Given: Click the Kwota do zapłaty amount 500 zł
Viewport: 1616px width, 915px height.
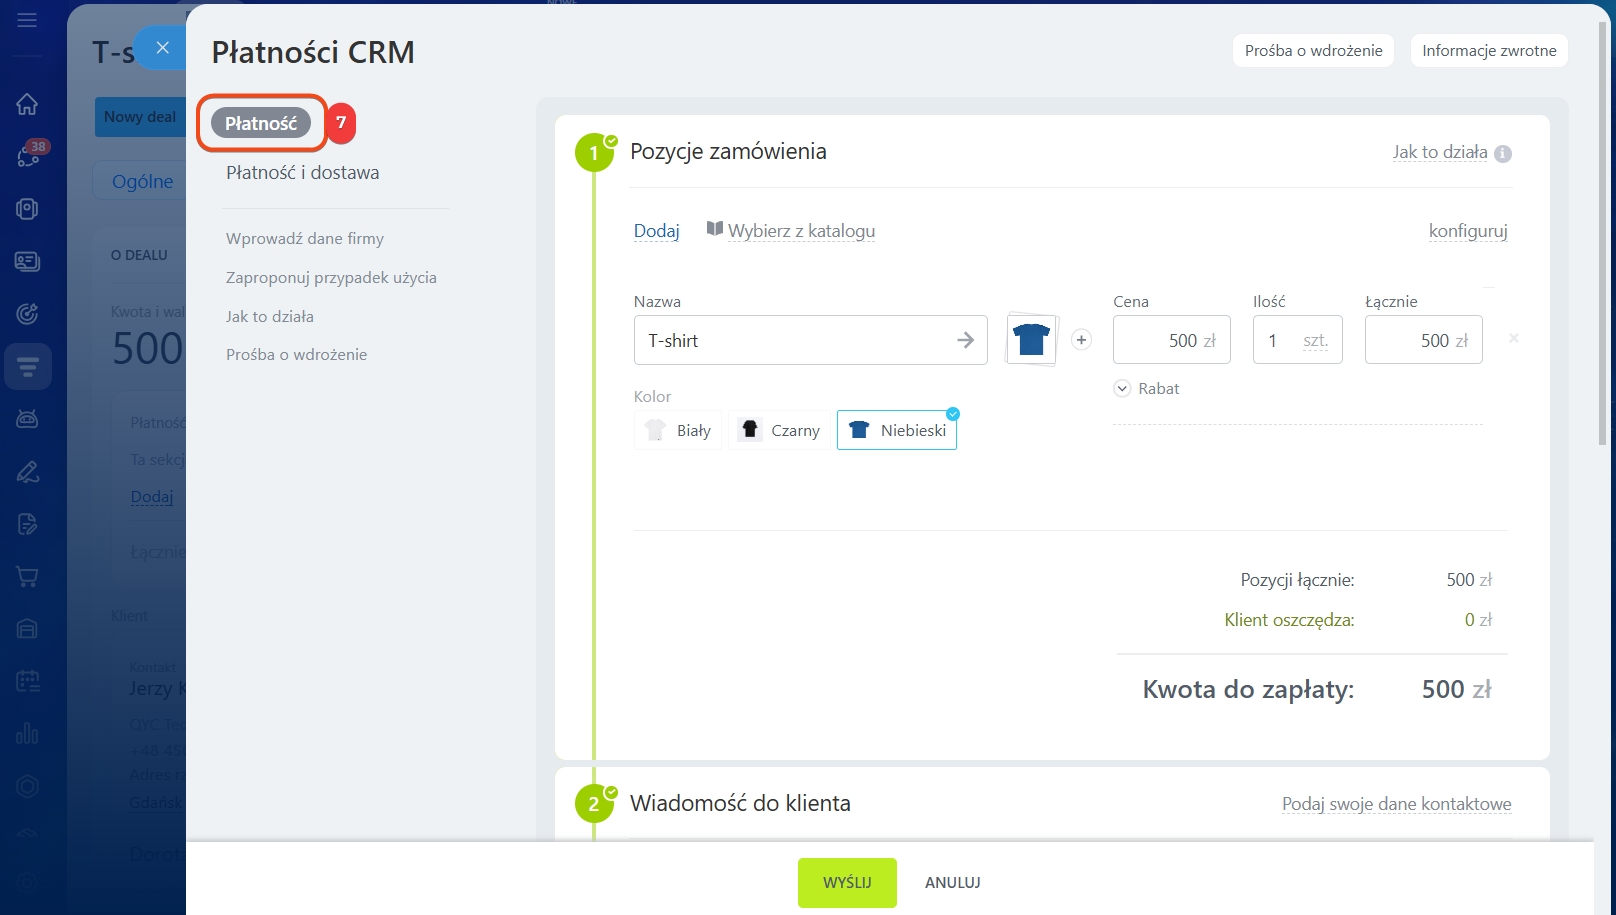Looking at the screenshot, I should [x=1457, y=689].
